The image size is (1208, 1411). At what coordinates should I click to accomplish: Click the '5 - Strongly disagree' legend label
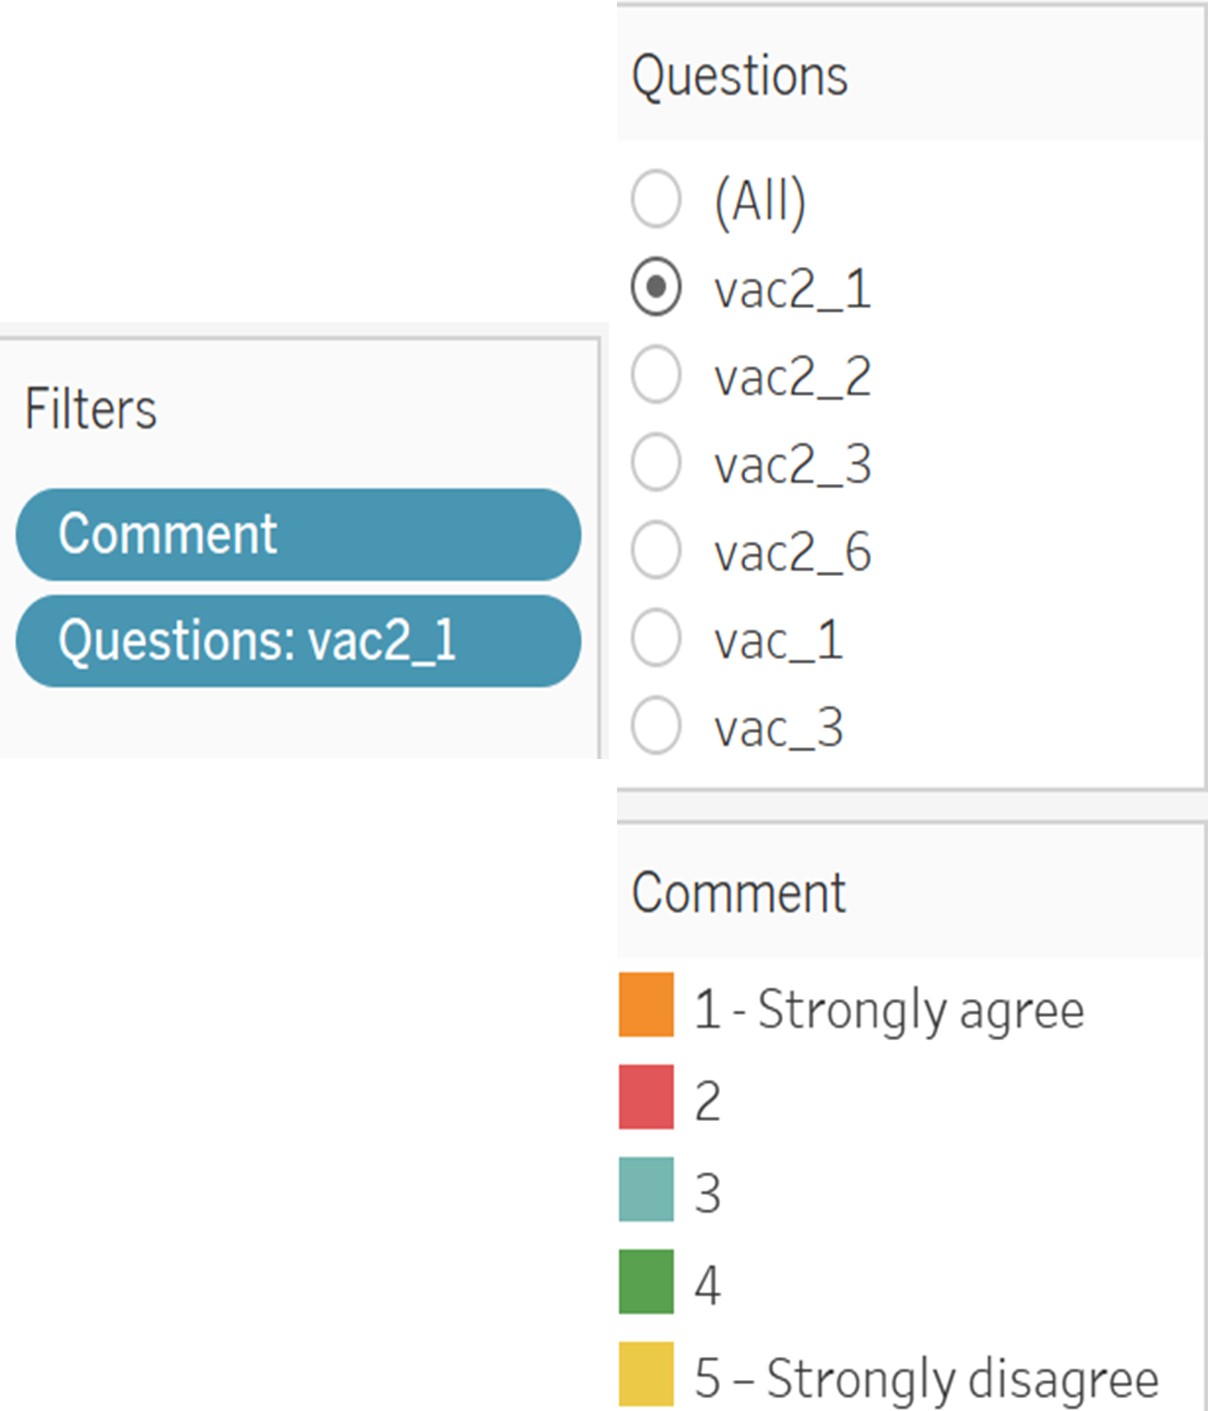(926, 1378)
